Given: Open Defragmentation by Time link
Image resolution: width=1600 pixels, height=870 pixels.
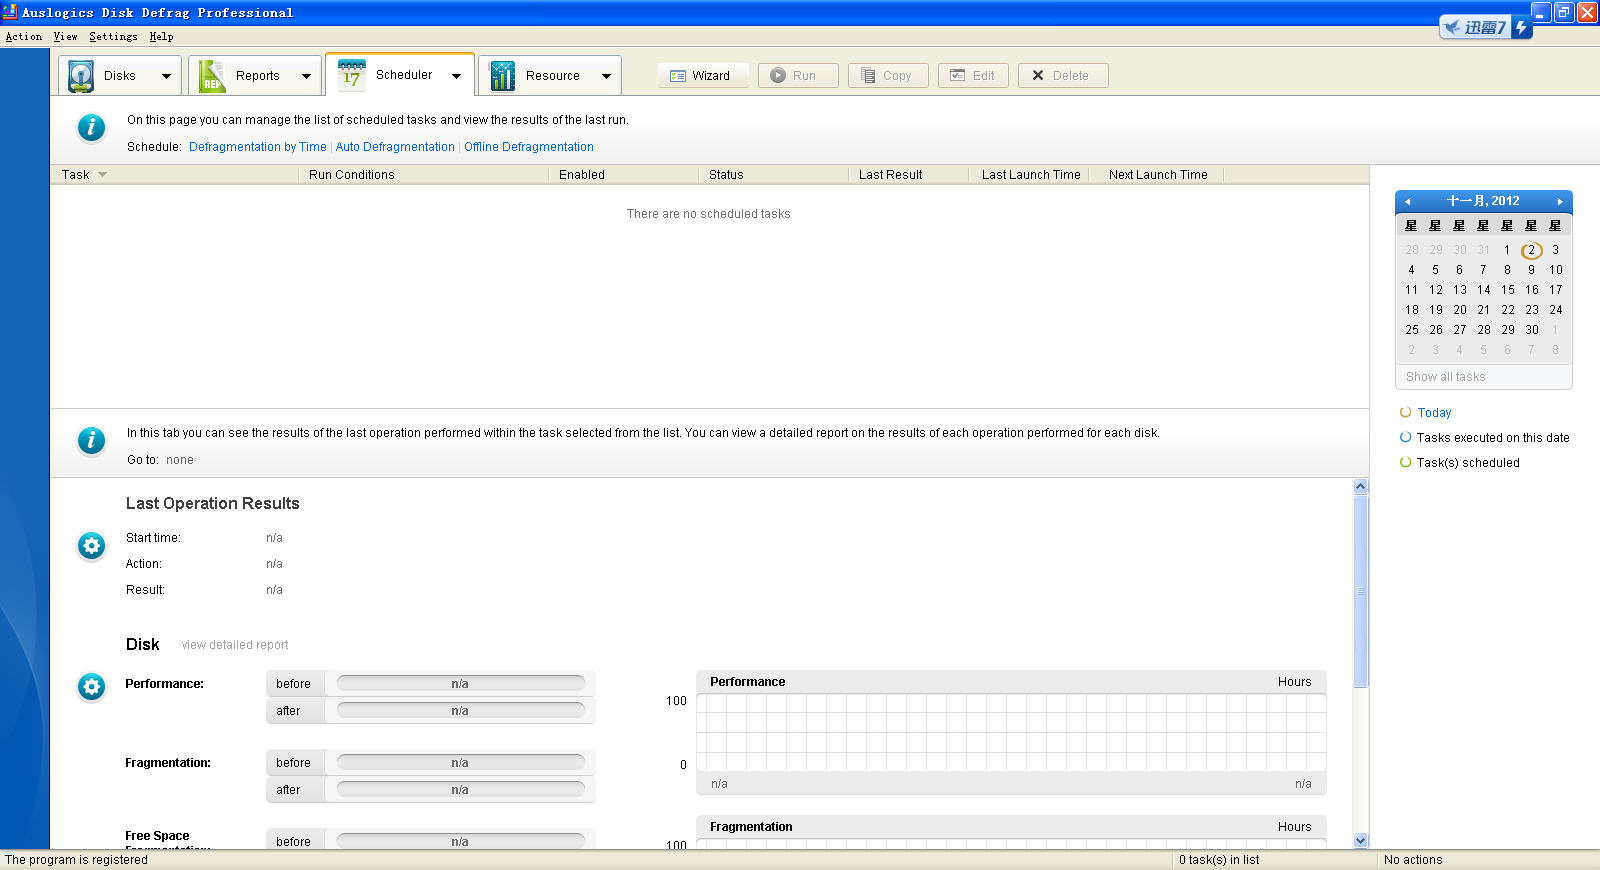Looking at the screenshot, I should click(x=258, y=147).
